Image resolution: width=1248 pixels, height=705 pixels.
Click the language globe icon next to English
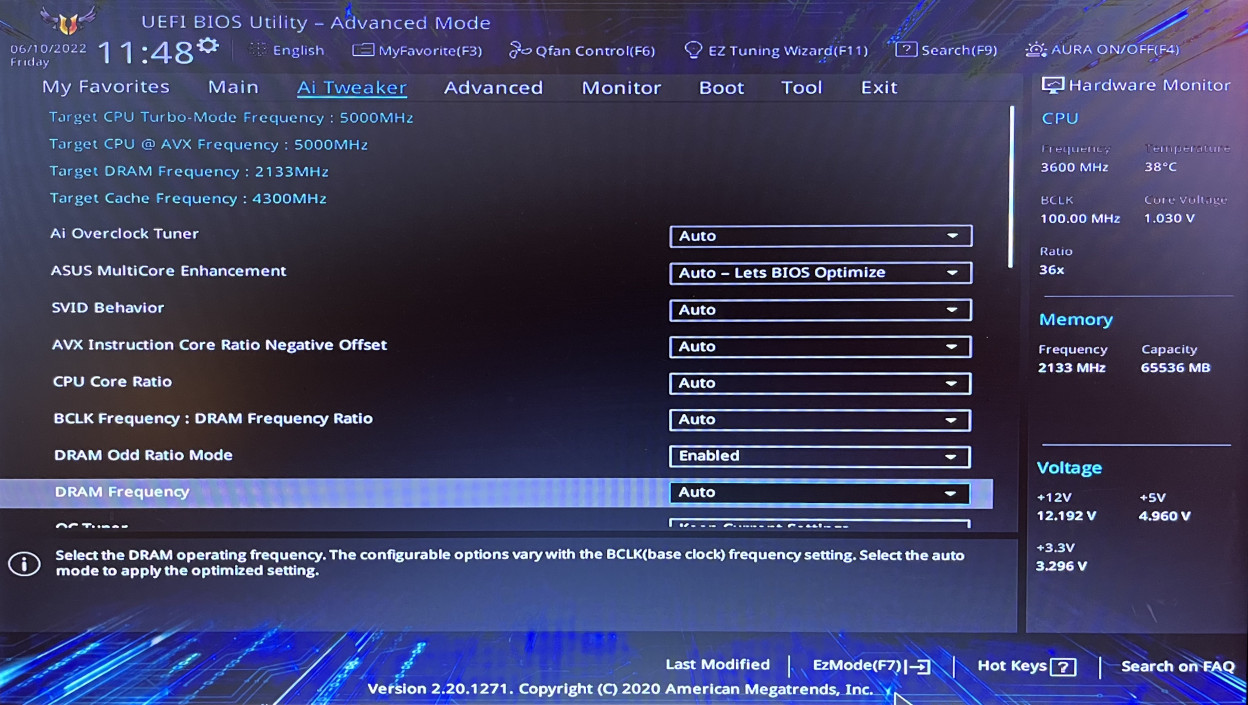click(x=258, y=50)
